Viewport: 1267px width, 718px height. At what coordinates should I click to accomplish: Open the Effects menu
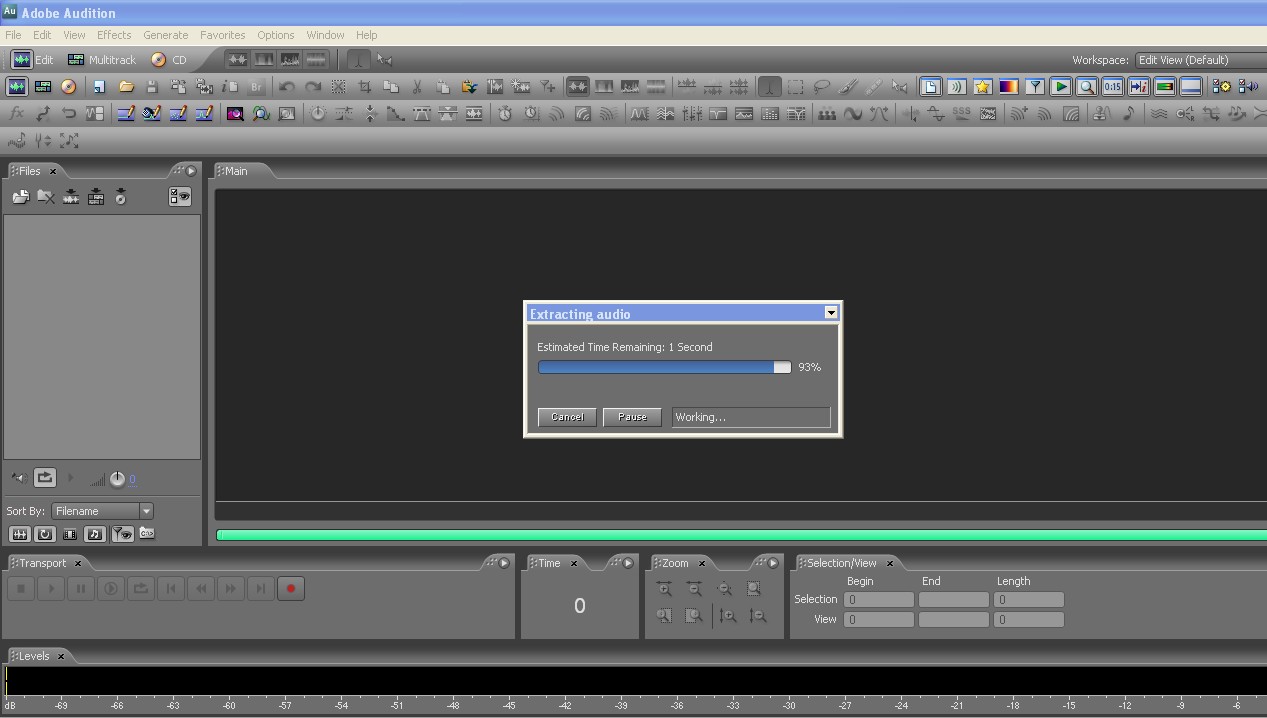click(x=114, y=35)
